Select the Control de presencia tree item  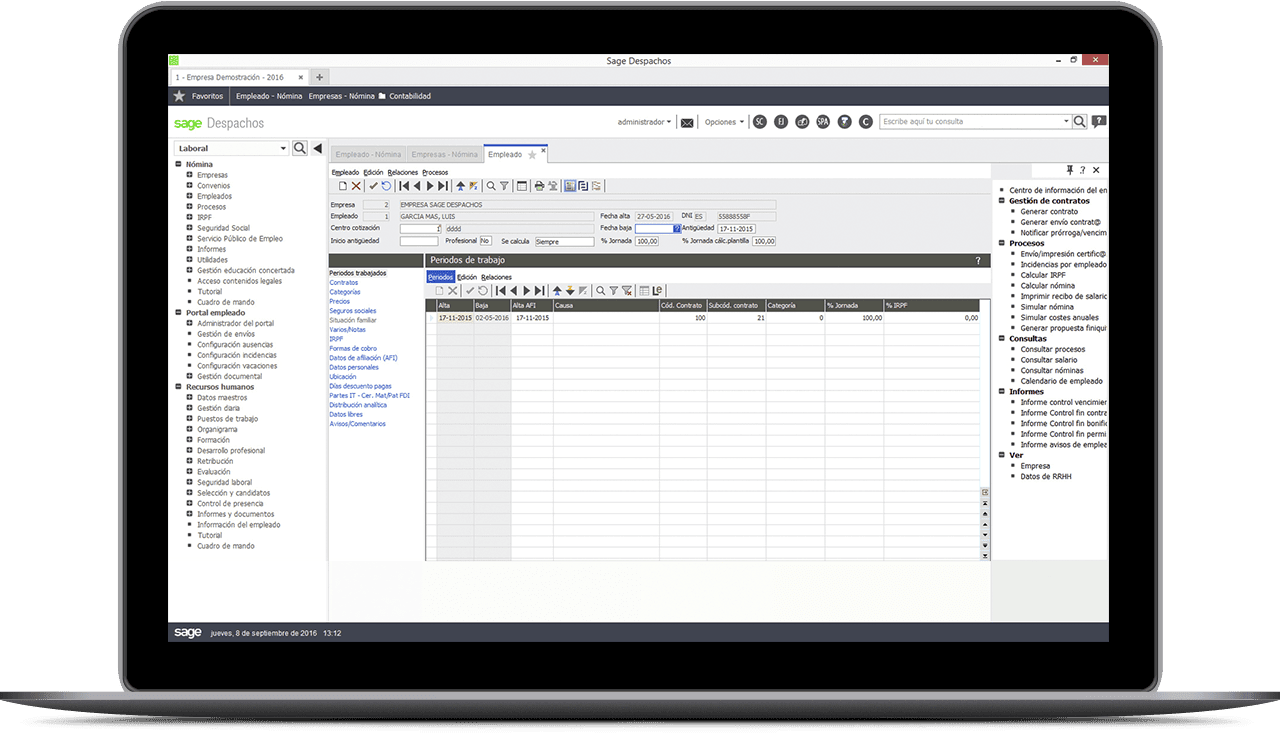point(230,504)
